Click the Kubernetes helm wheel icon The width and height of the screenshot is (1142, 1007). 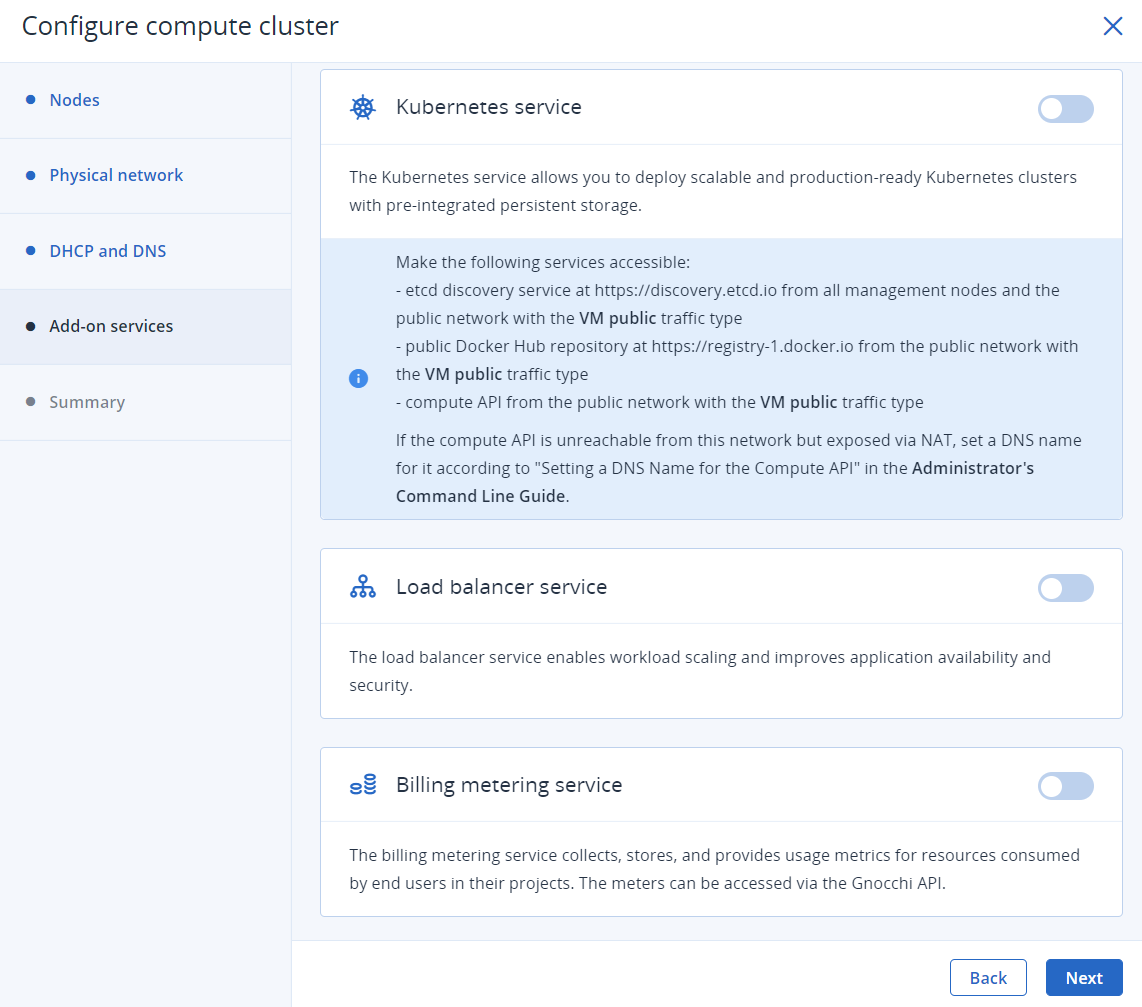[x=362, y=108]
